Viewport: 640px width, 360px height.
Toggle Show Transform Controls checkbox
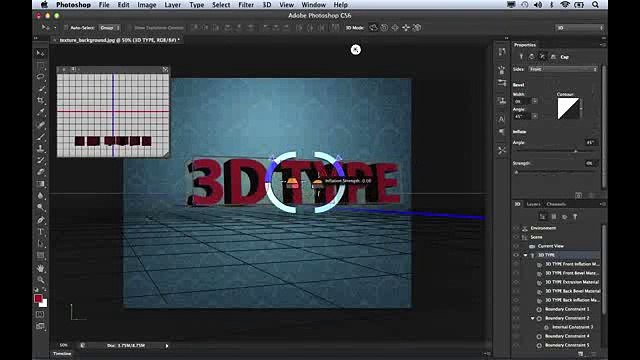point(130,28)
